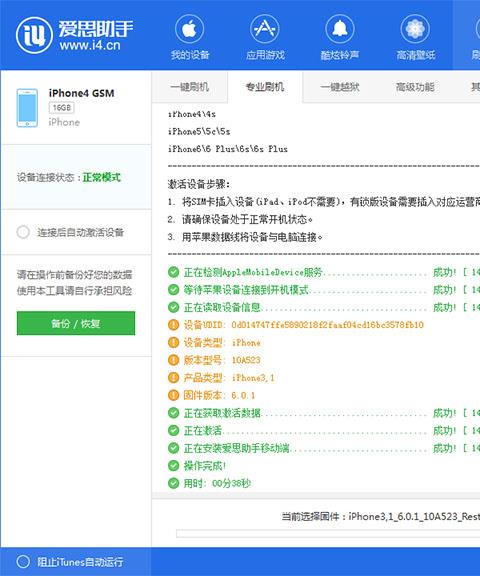Click the 备份 / 恢复 button
This screenshot has width=480, height=576.
(76, 323)
